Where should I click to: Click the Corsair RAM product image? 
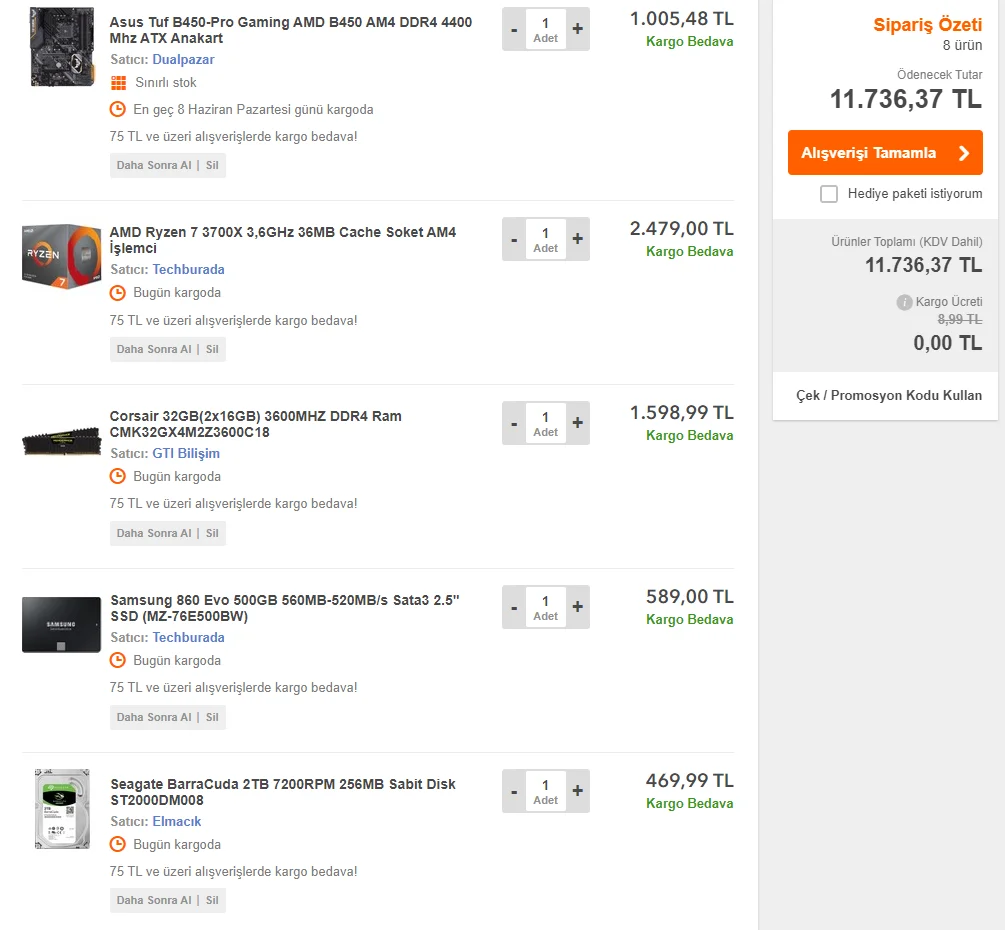click(62, 441)
